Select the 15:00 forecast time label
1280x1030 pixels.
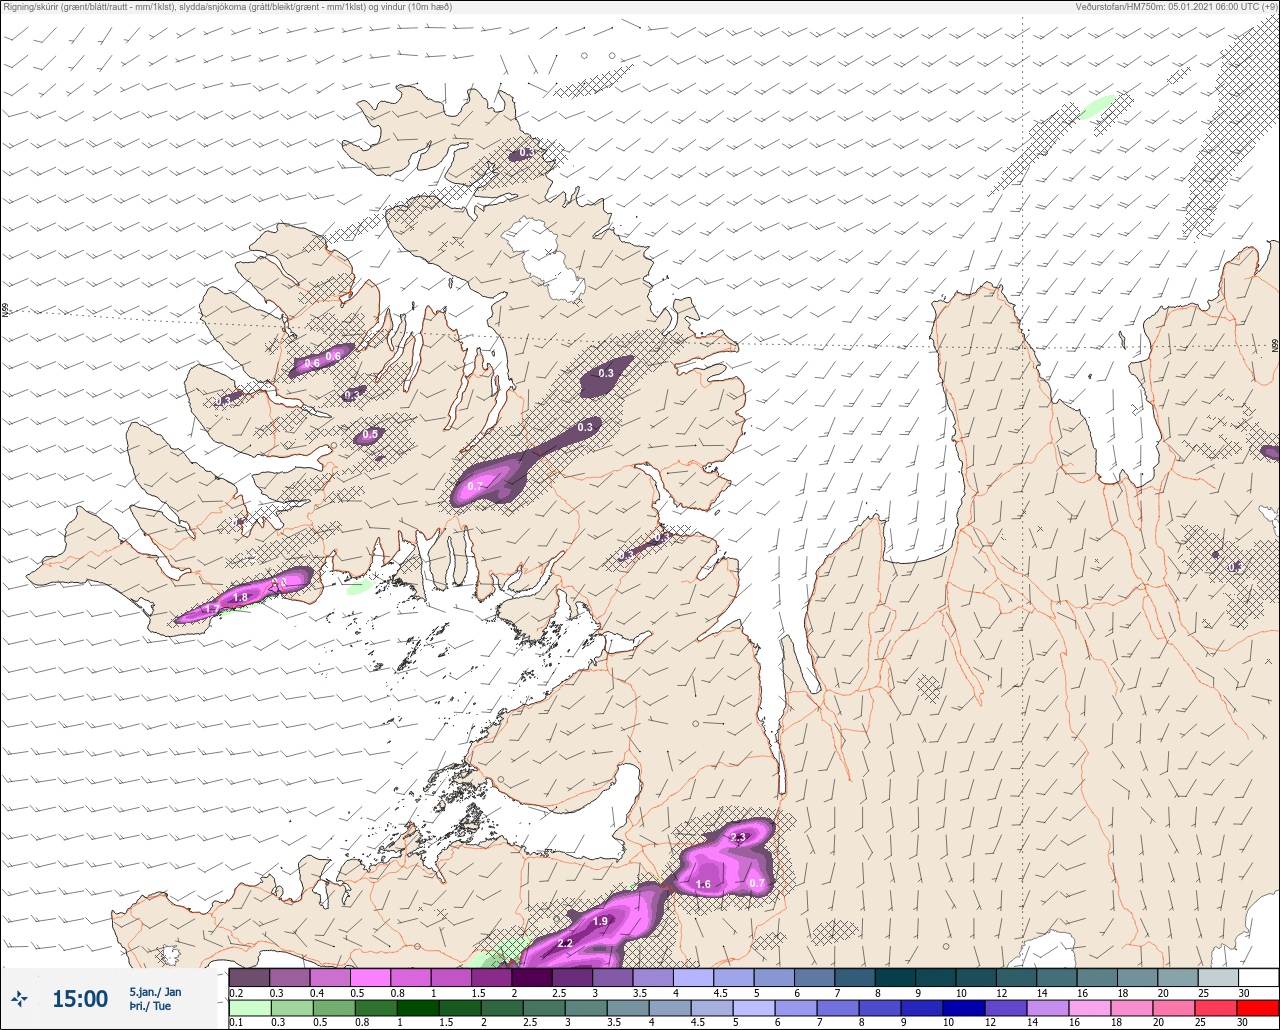coord(80,999)
